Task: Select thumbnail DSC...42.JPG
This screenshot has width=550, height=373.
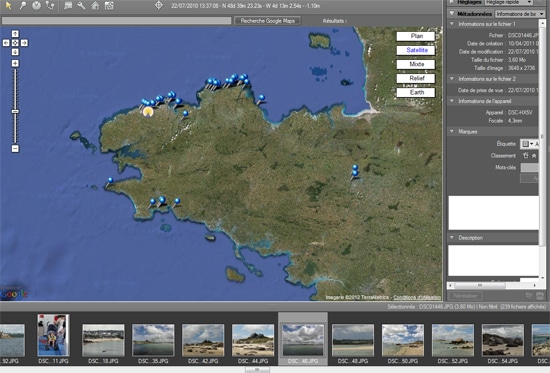Action: coord(203,340)
